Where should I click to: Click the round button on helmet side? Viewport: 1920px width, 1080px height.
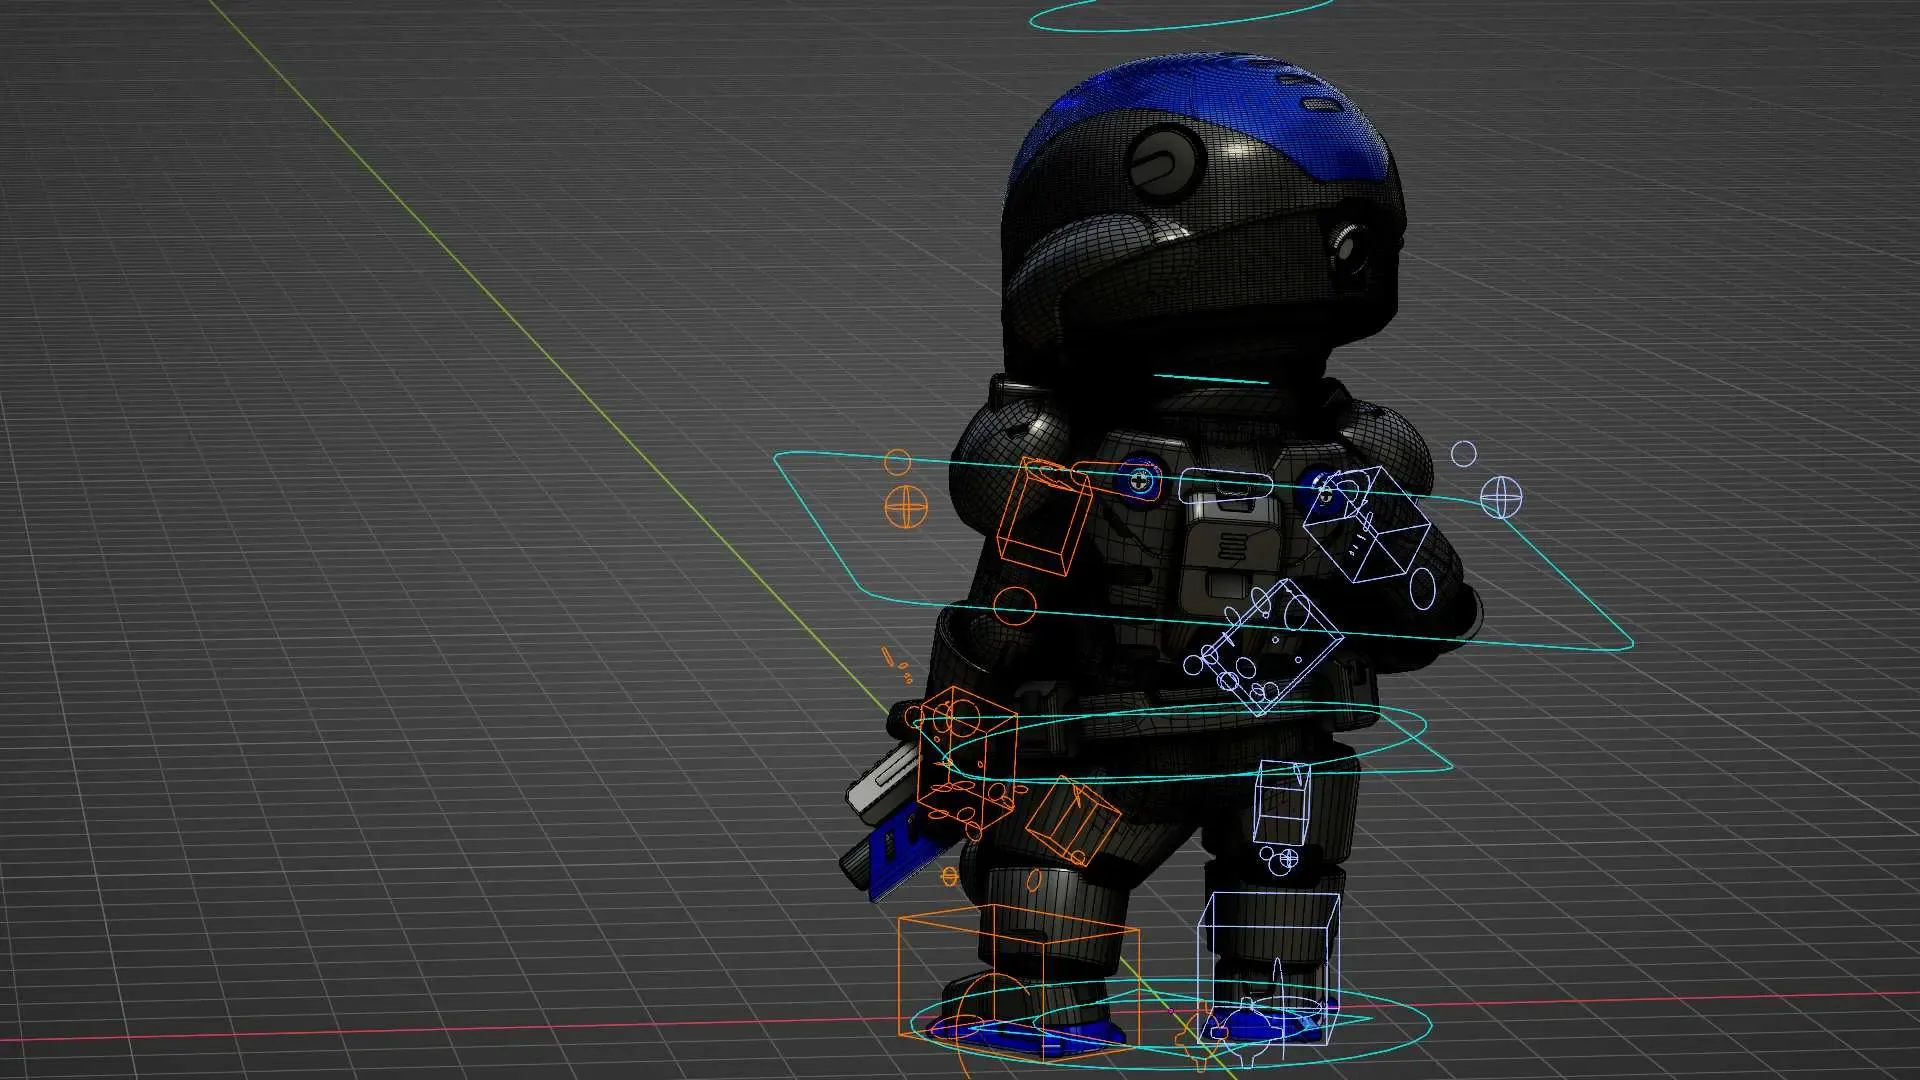[1165, 162]
